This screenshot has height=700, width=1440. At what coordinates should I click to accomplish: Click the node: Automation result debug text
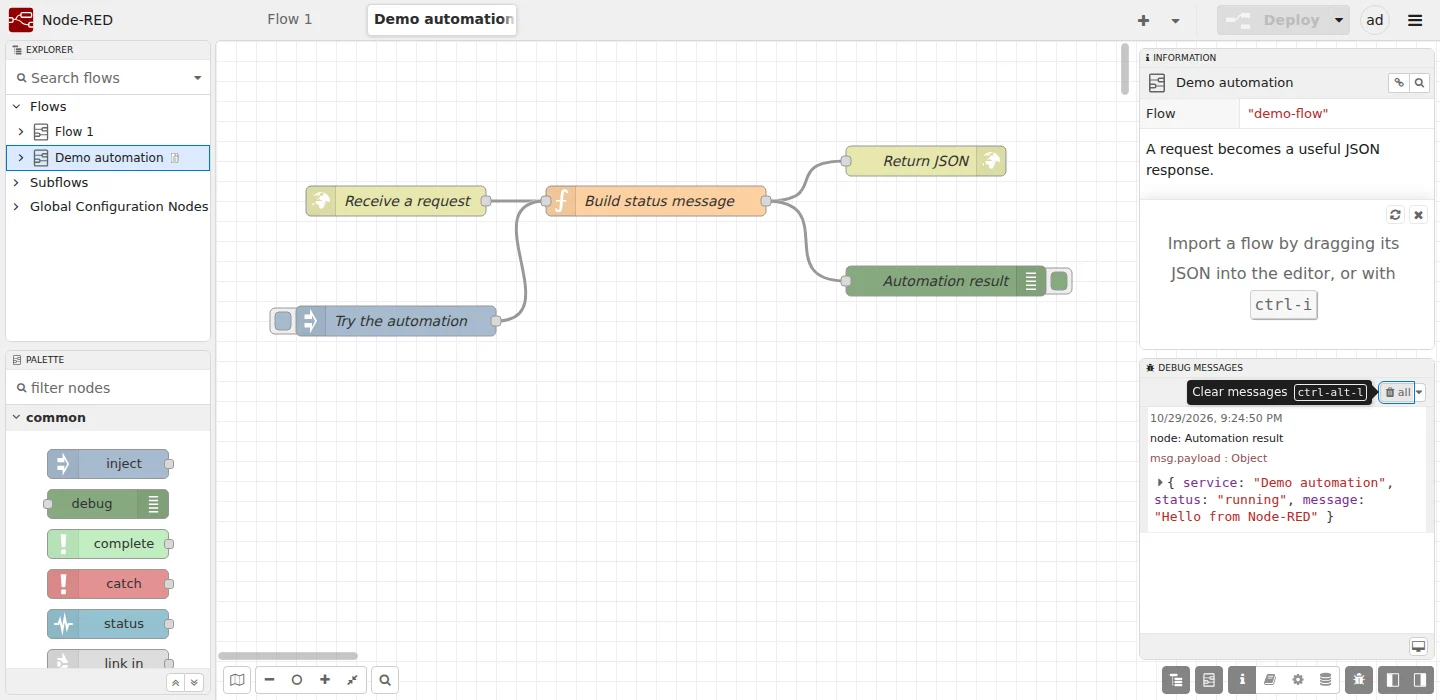tap(1216, 438)
